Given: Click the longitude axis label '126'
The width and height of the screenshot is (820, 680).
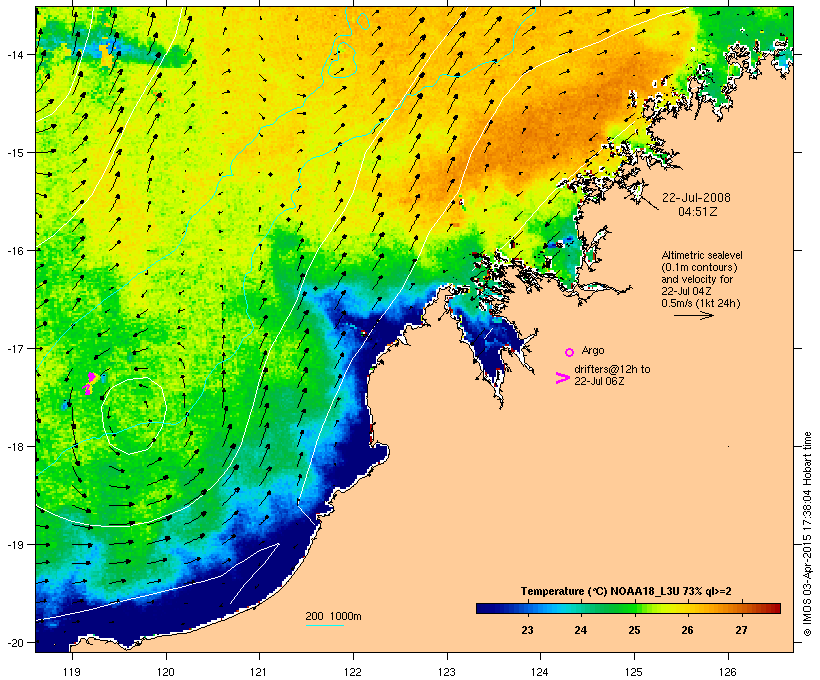Looking at the screenshot, I should 727,672.
